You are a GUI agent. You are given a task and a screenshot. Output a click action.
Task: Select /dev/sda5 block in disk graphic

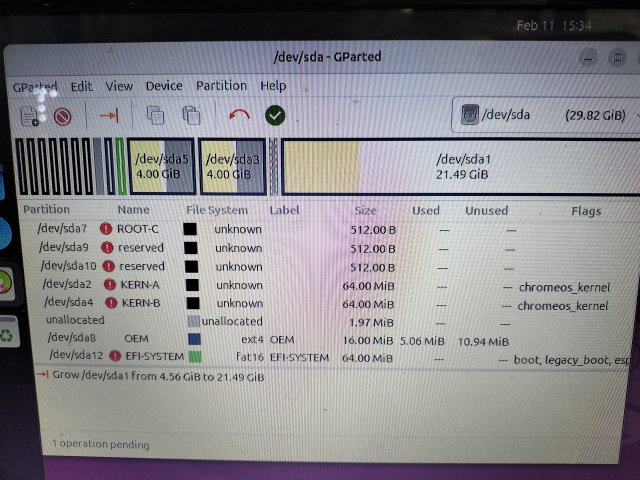pos(161,166)
